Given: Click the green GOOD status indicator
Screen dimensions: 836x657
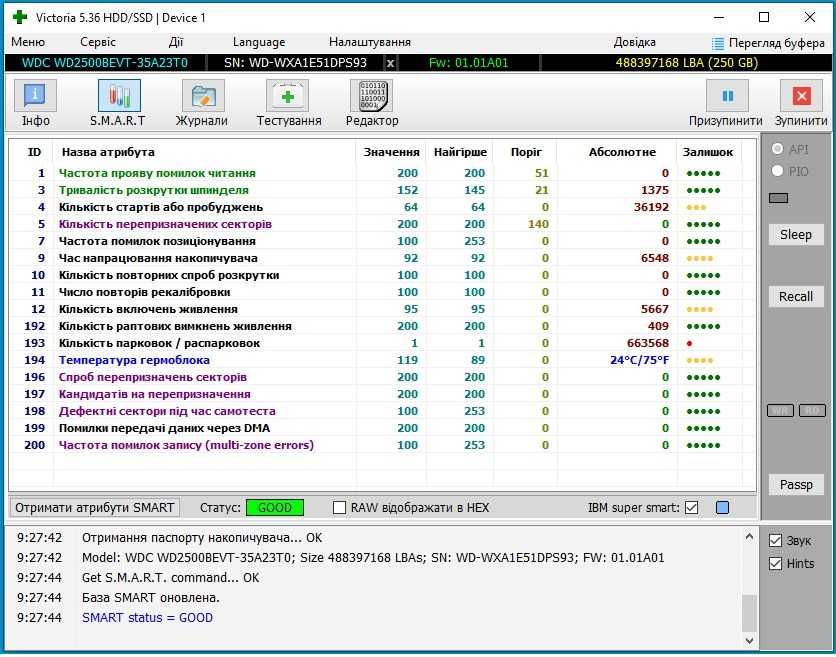Looking at the screenshot, I should click(275, 508).
